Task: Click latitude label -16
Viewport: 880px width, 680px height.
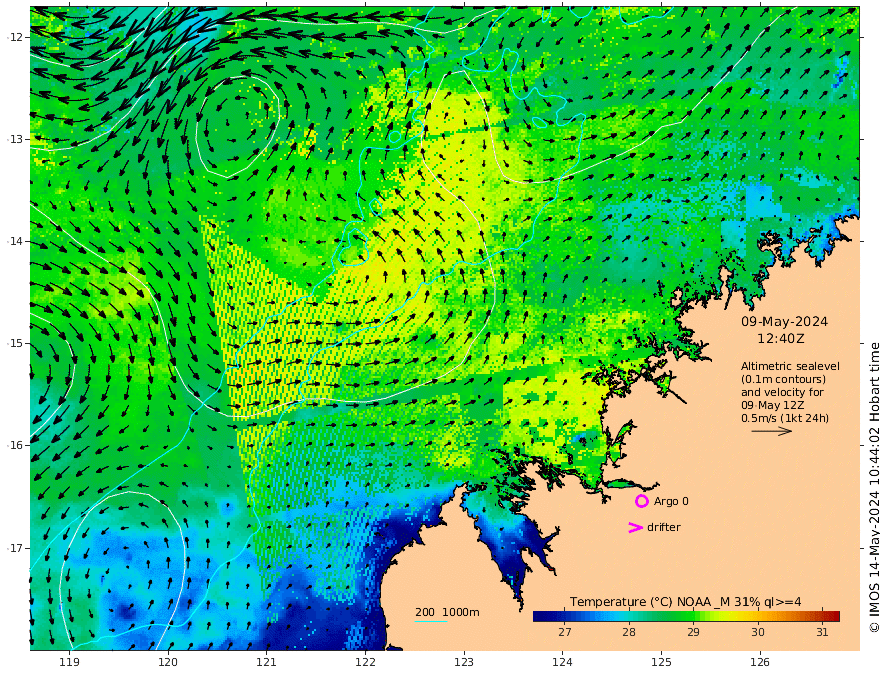Action: point(15,445)
